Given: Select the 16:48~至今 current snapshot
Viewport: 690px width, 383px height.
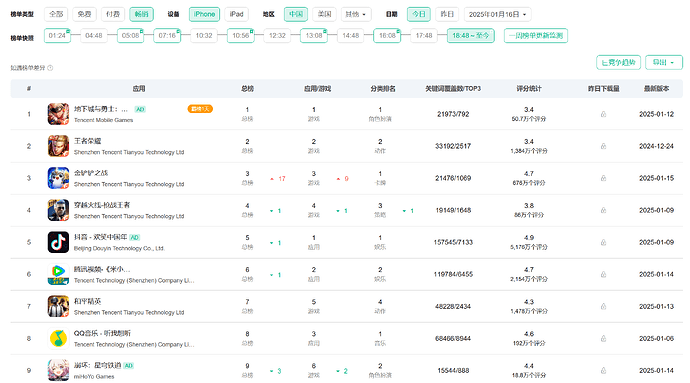Looking at the screenshot, I should [x=470, y=36].
